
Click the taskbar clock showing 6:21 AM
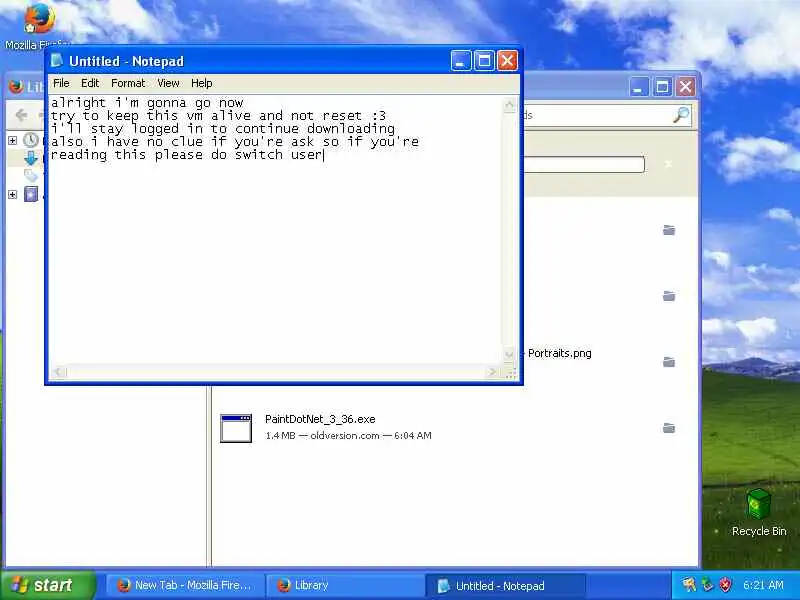(x=763, y=585)
